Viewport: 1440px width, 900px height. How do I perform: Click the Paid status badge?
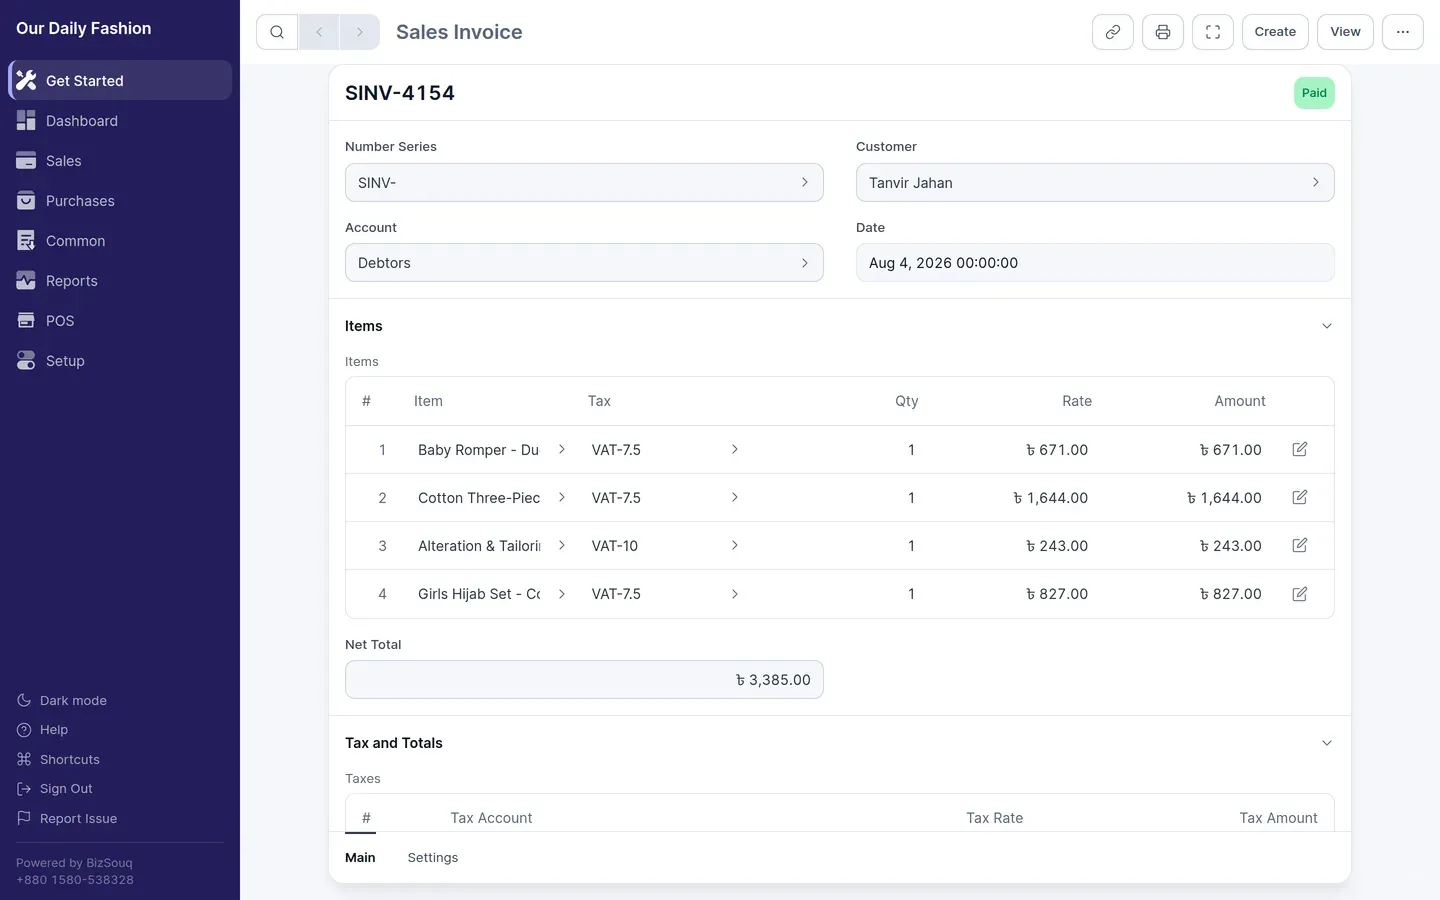click(1314, 93)
